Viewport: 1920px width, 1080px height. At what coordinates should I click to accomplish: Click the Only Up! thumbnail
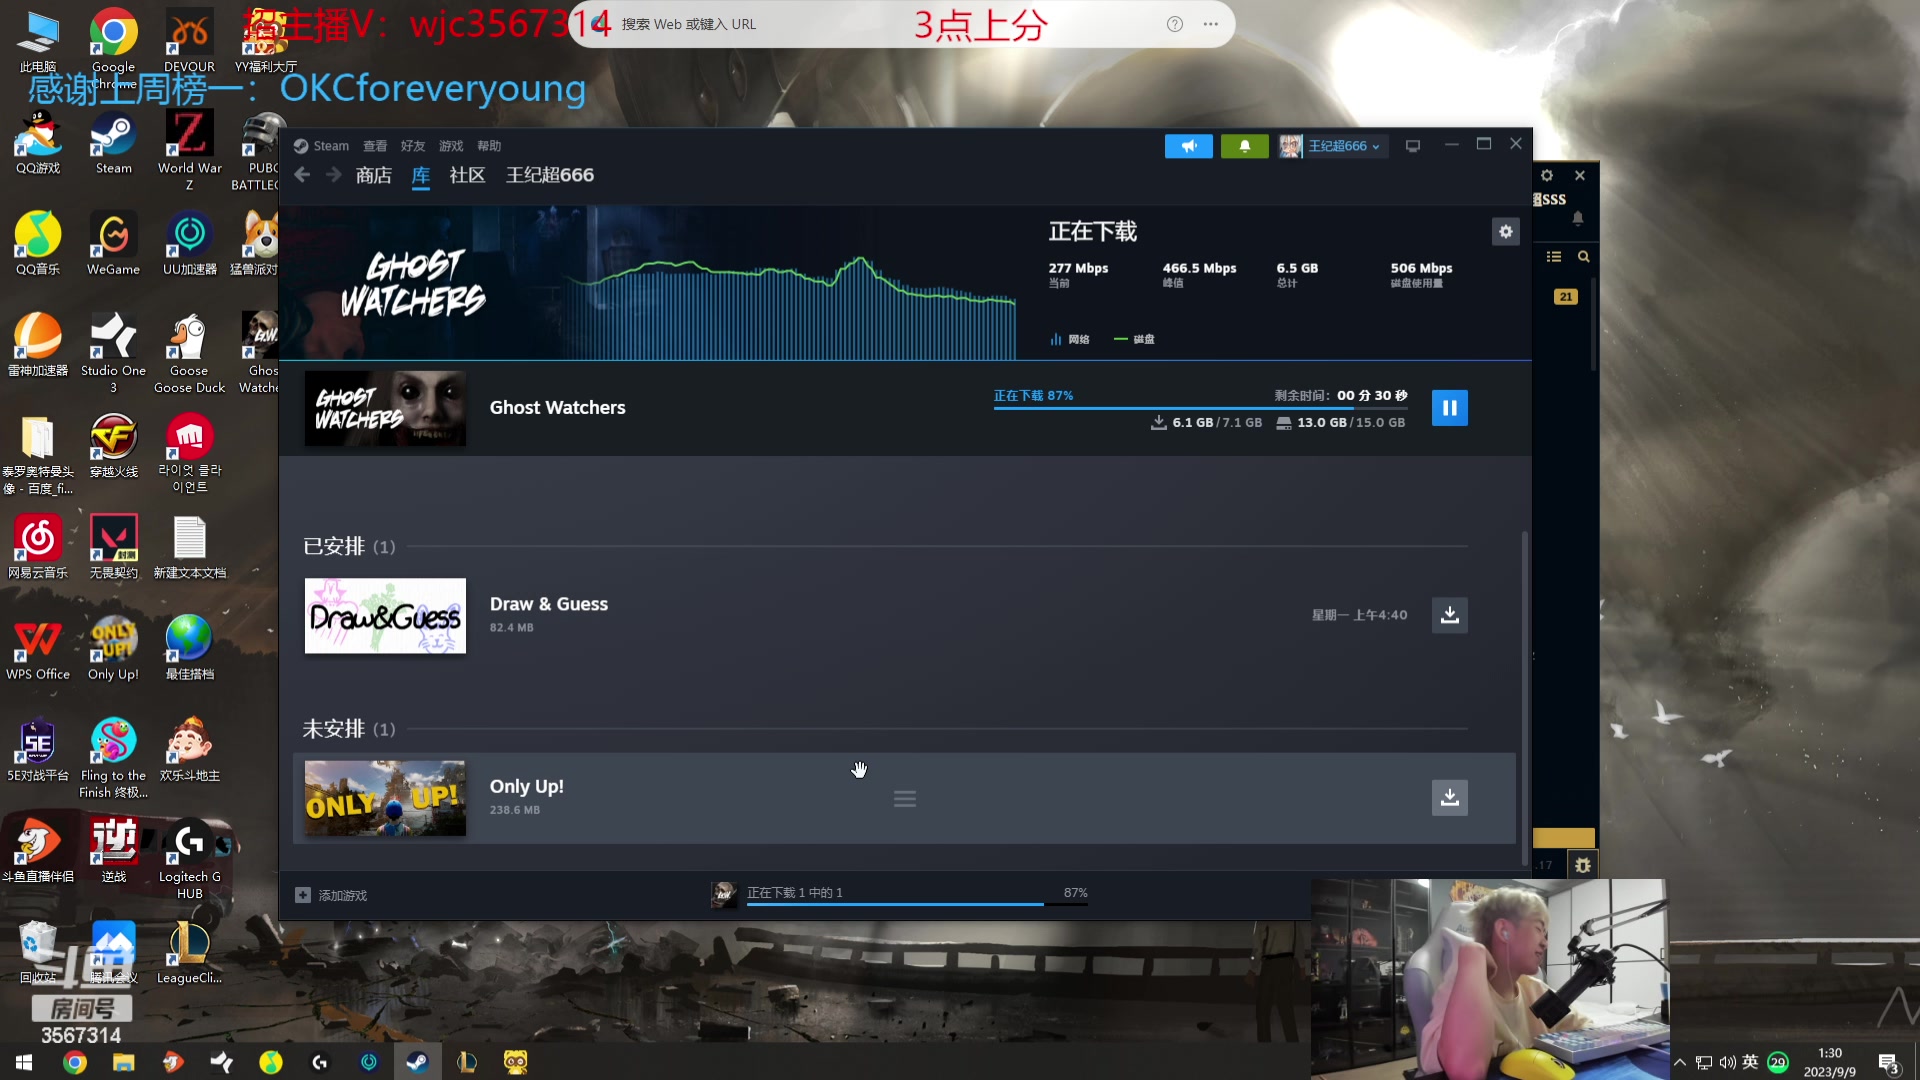click(x=385, y=798)
